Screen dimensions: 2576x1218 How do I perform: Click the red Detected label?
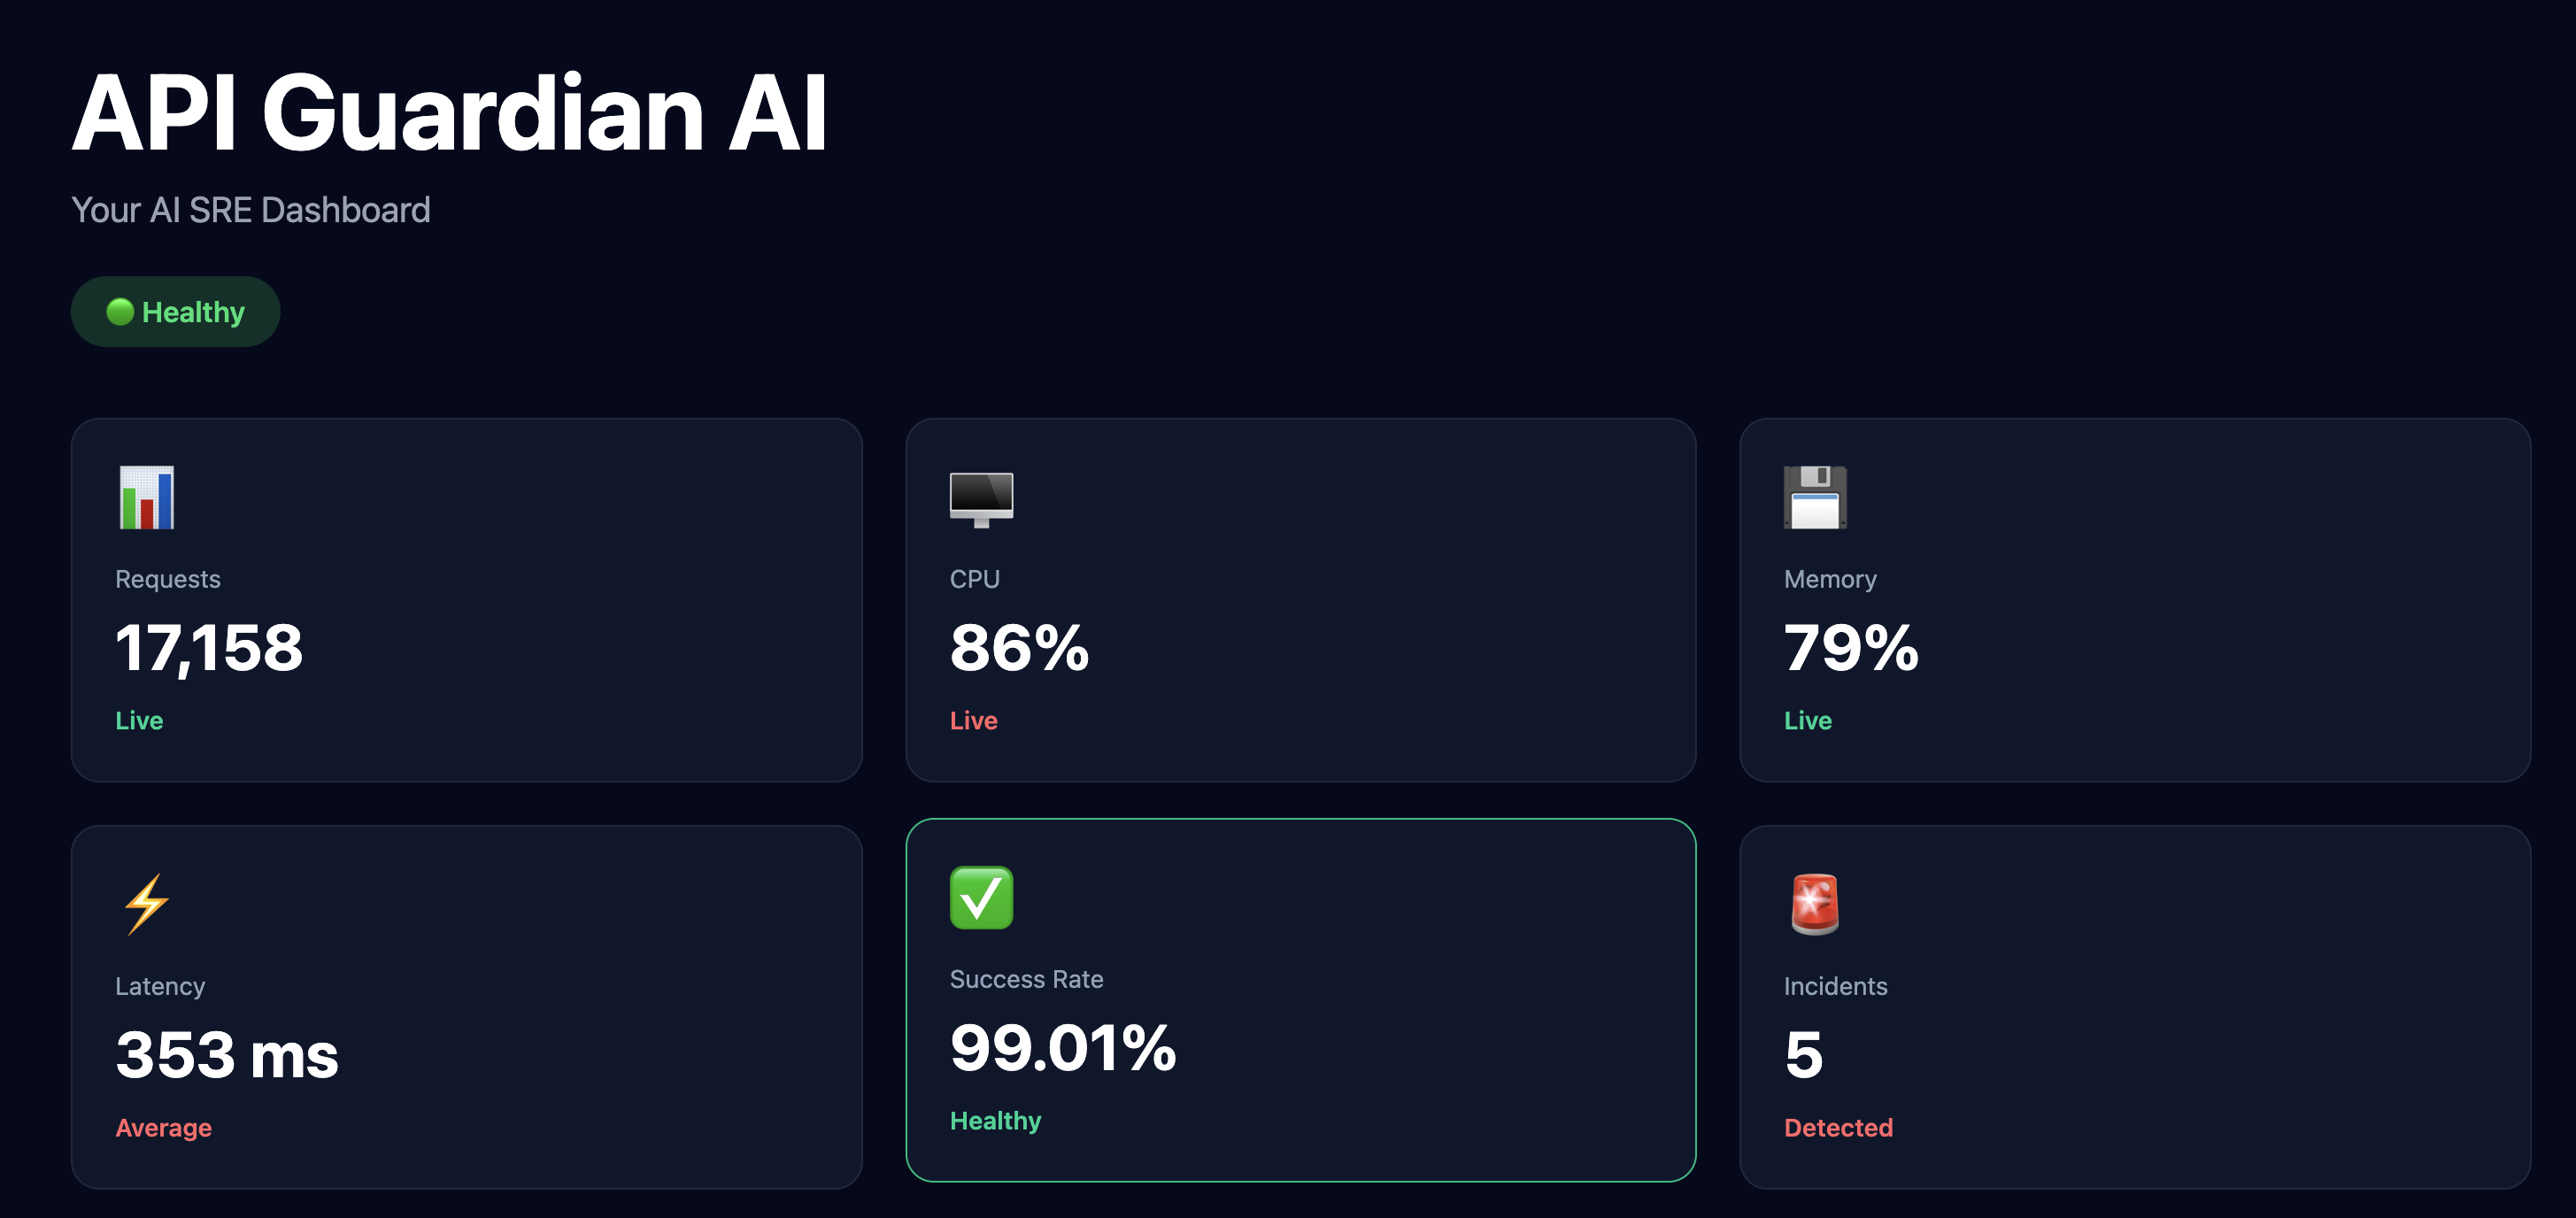(1838, 1127)
